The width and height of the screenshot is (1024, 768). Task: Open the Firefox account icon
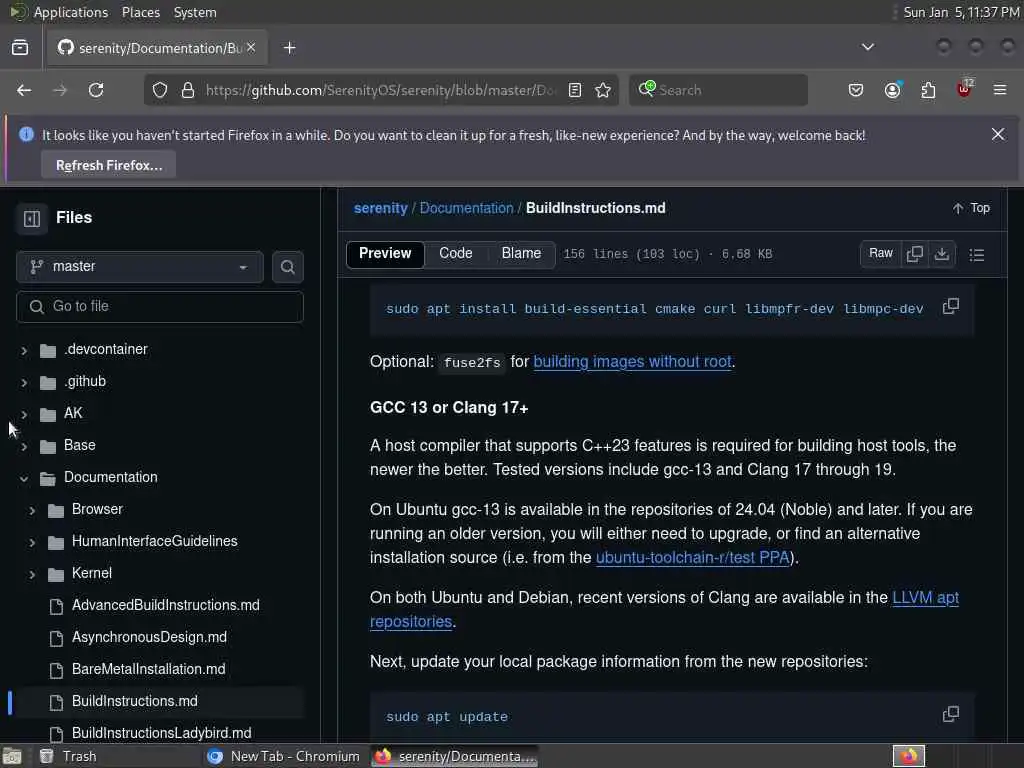[892, 90]
